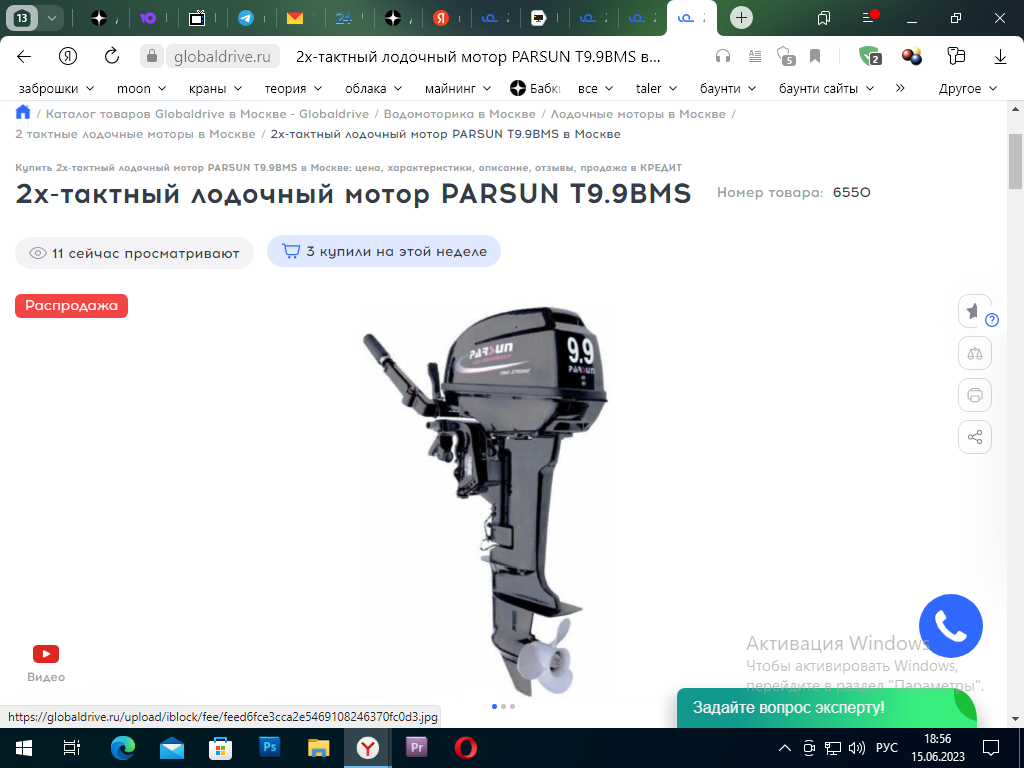Screen dimensions: 1024x768
Task: Click the headphones read-aloud icon
Action: click(722, 56)
